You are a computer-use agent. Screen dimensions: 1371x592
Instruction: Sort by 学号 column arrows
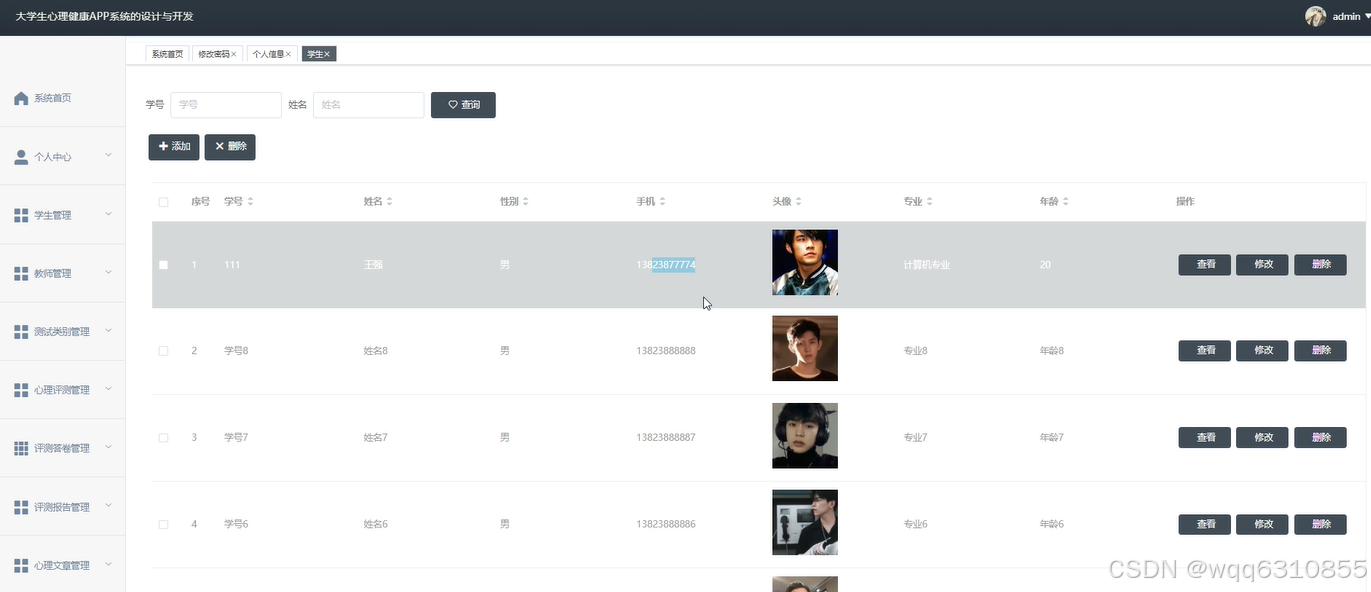250,202
